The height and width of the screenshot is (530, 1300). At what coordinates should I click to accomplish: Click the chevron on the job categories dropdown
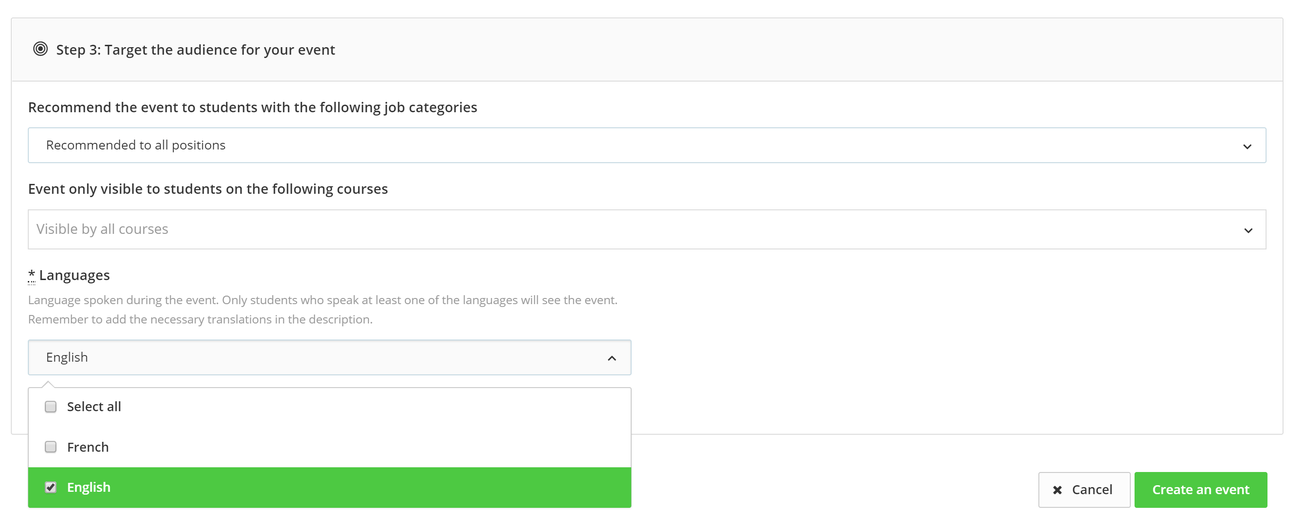[1247, 146]
